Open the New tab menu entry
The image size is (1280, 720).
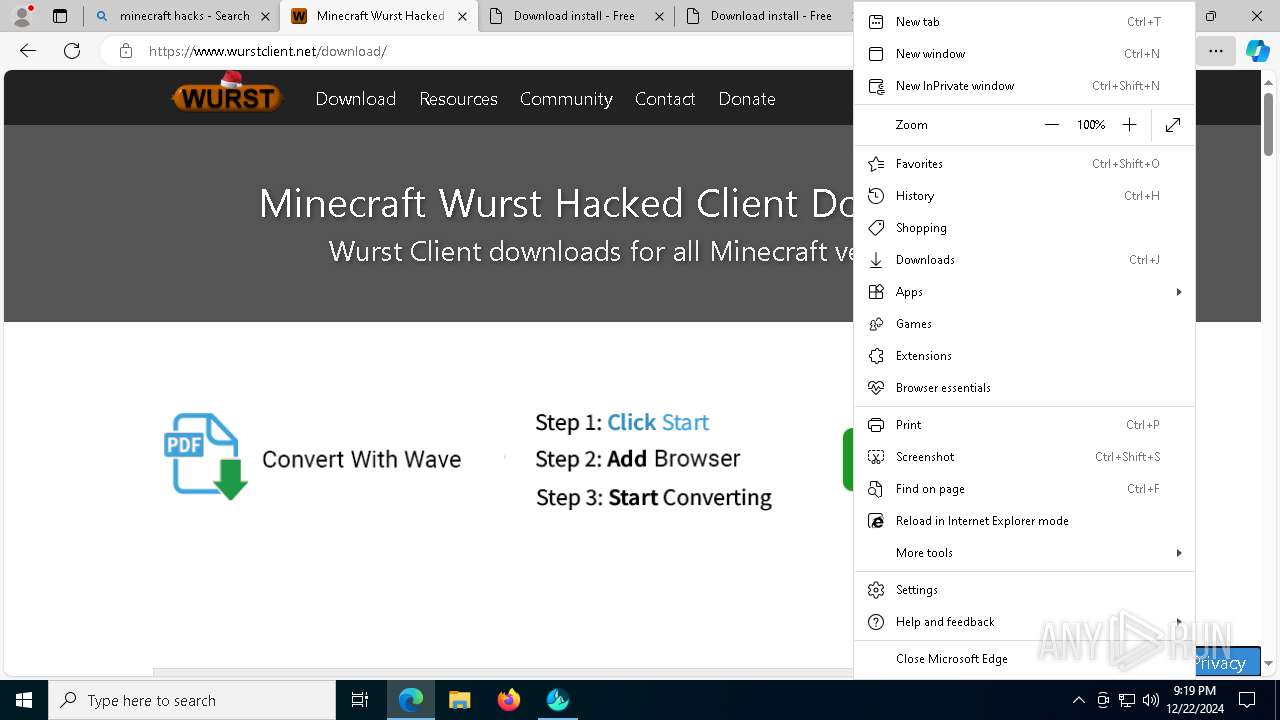1024,22
